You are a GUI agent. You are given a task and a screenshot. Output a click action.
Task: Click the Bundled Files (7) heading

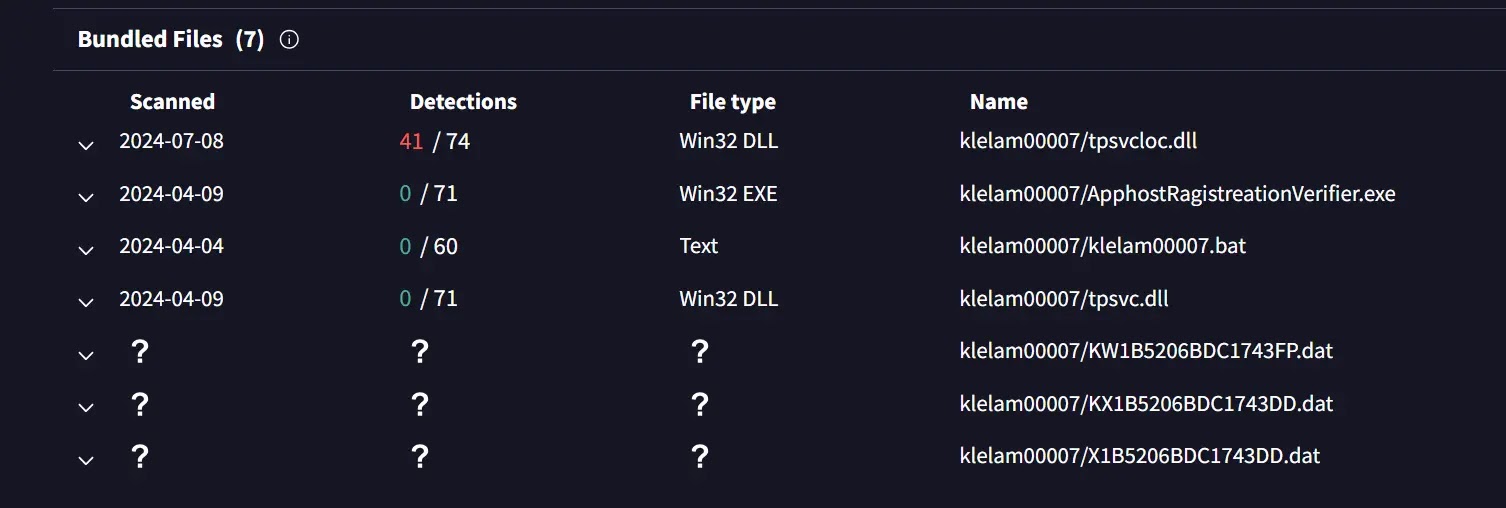(x=171, y=40)
